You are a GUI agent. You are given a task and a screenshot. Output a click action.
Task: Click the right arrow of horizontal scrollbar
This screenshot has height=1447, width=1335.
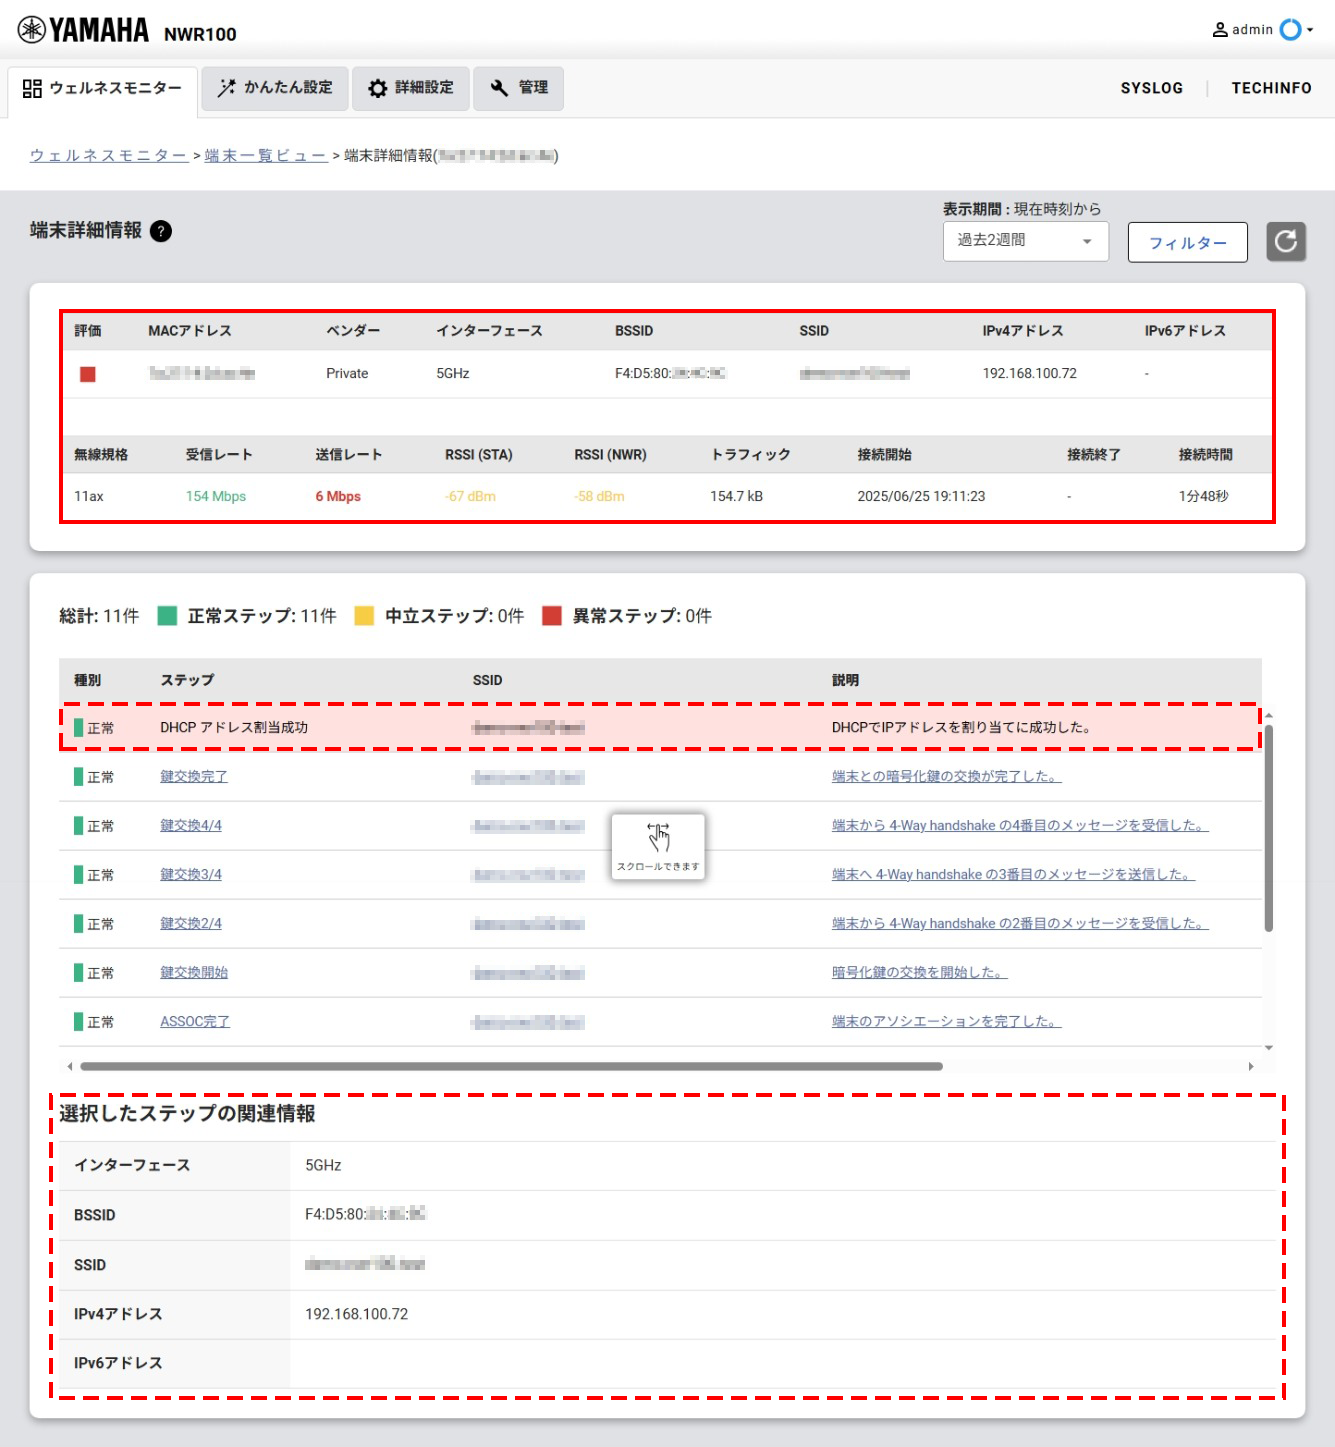pyautogui.click(x=1251, y=1066)
